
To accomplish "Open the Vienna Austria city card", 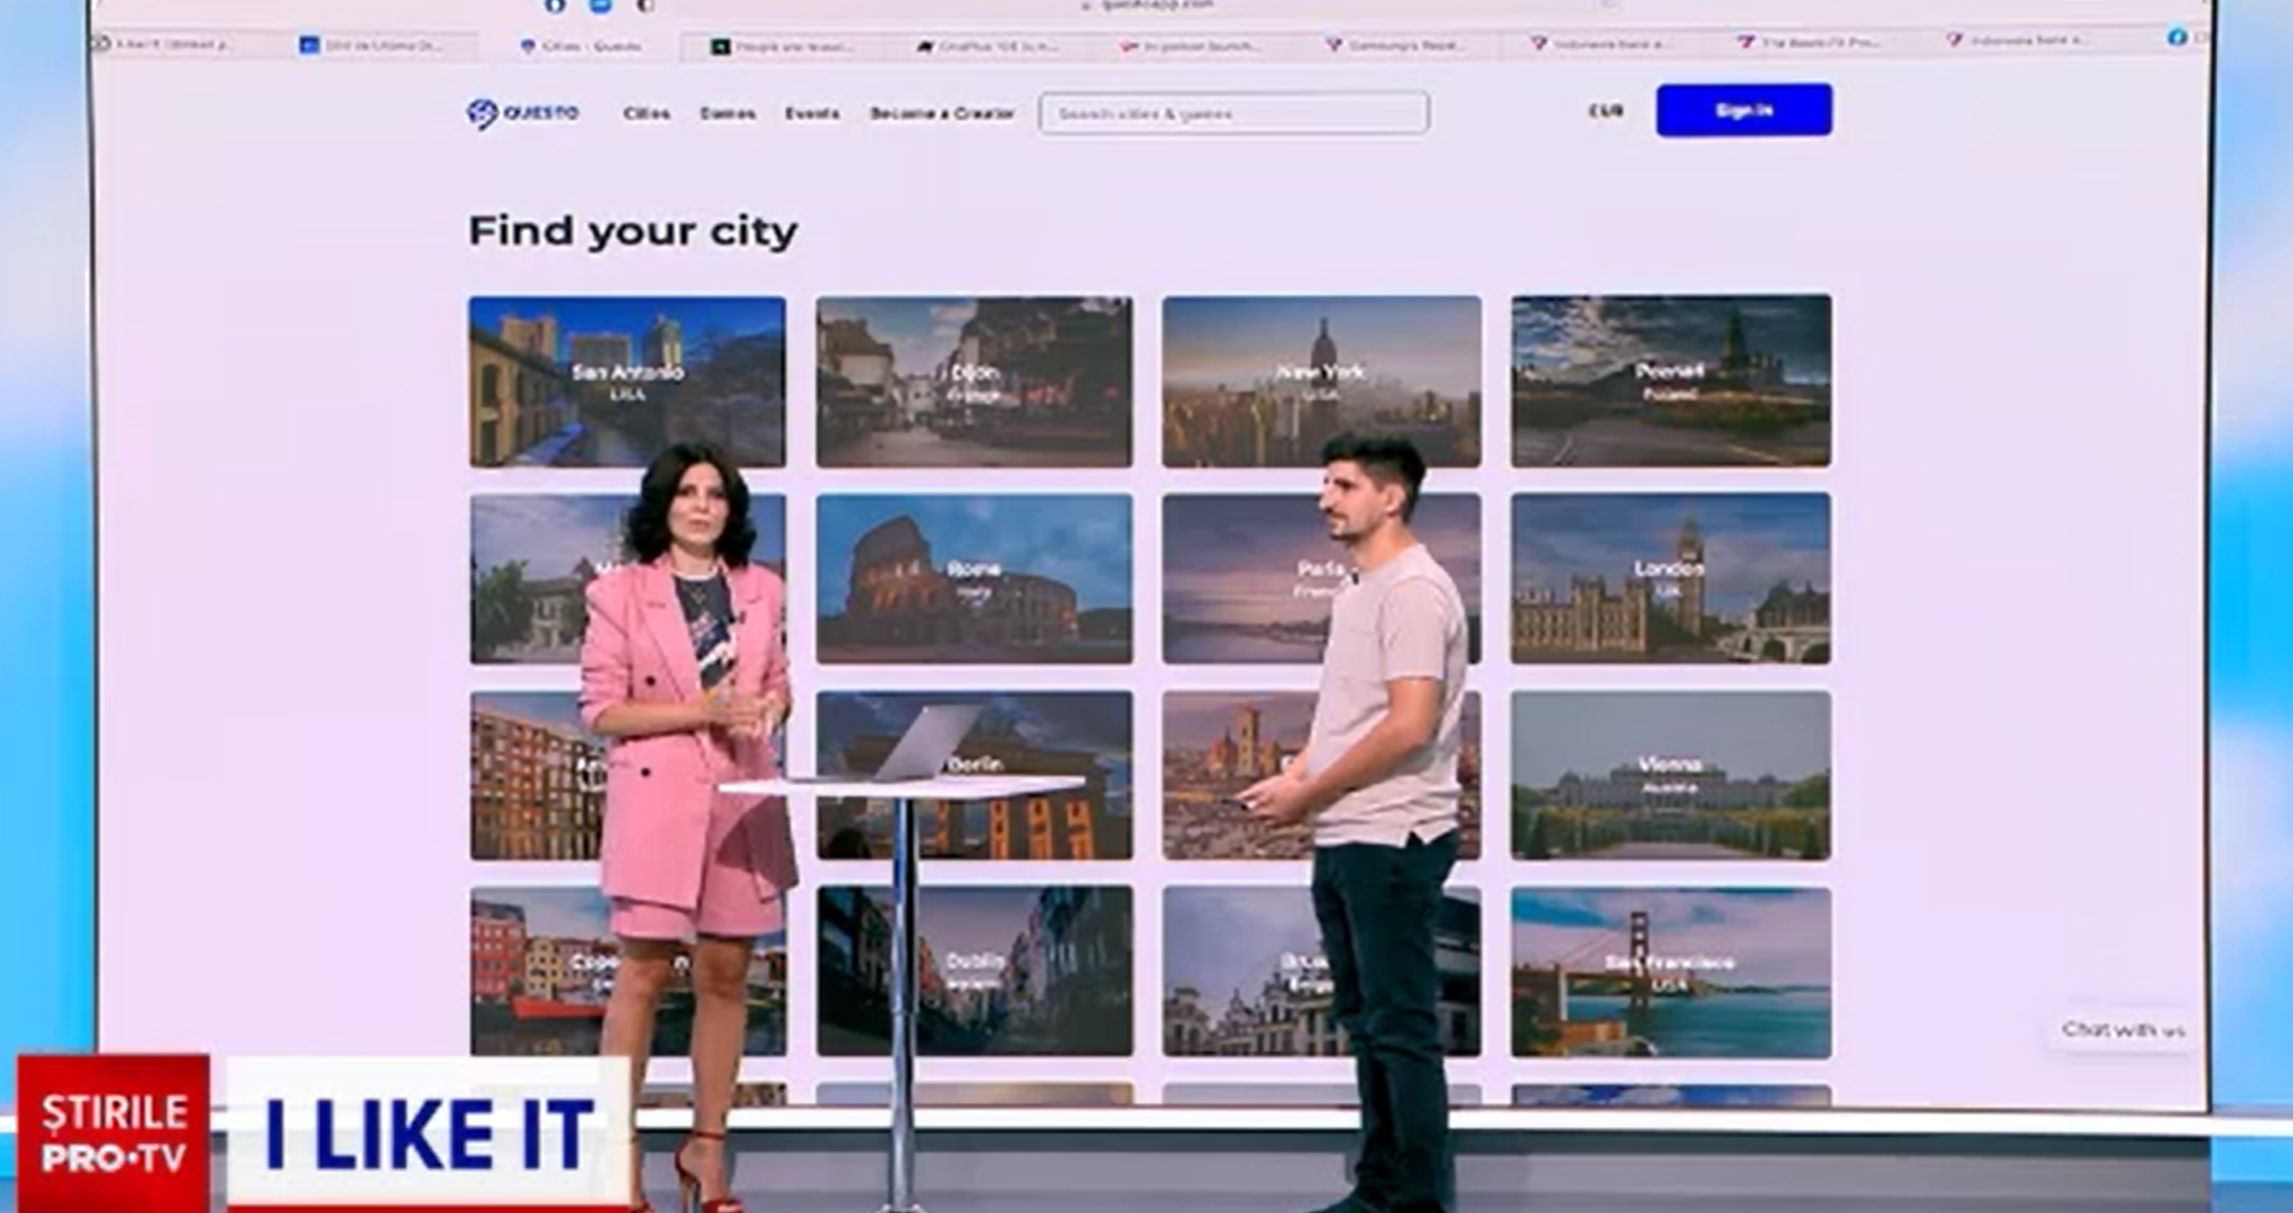I will 1670,774.
